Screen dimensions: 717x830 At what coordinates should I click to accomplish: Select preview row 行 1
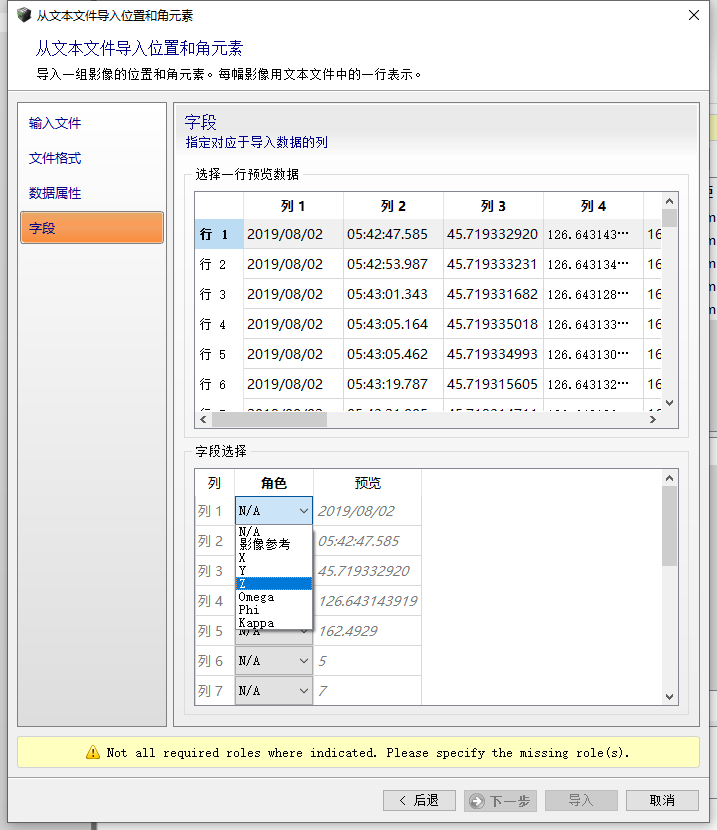pyautogui.click(x=219, y=234)
